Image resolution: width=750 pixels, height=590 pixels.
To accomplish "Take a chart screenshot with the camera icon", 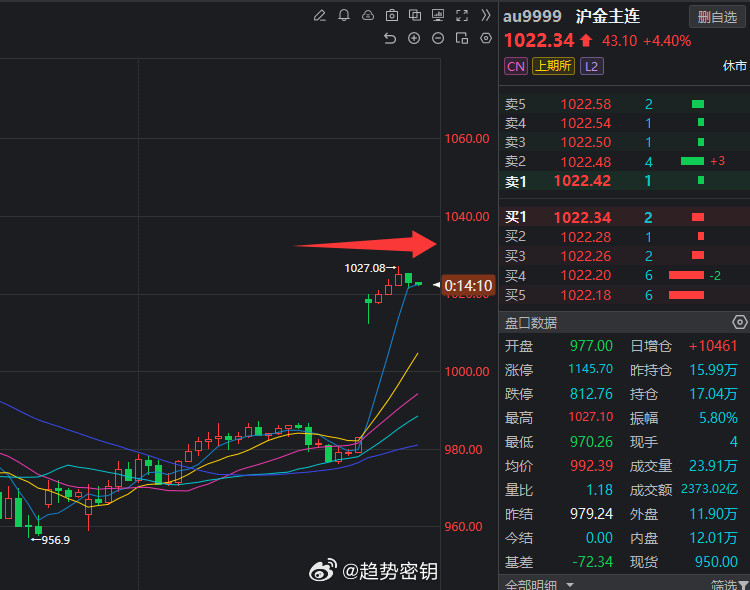I will pyautogui.click(x=391, y=16).
